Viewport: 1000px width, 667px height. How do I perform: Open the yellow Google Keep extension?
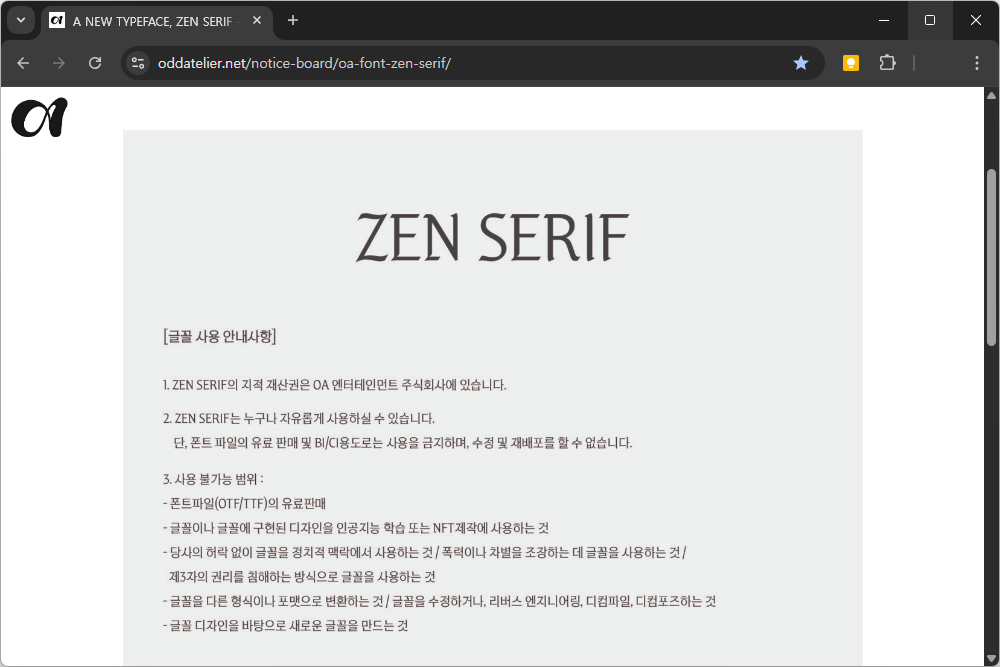[x=851, y=63]
